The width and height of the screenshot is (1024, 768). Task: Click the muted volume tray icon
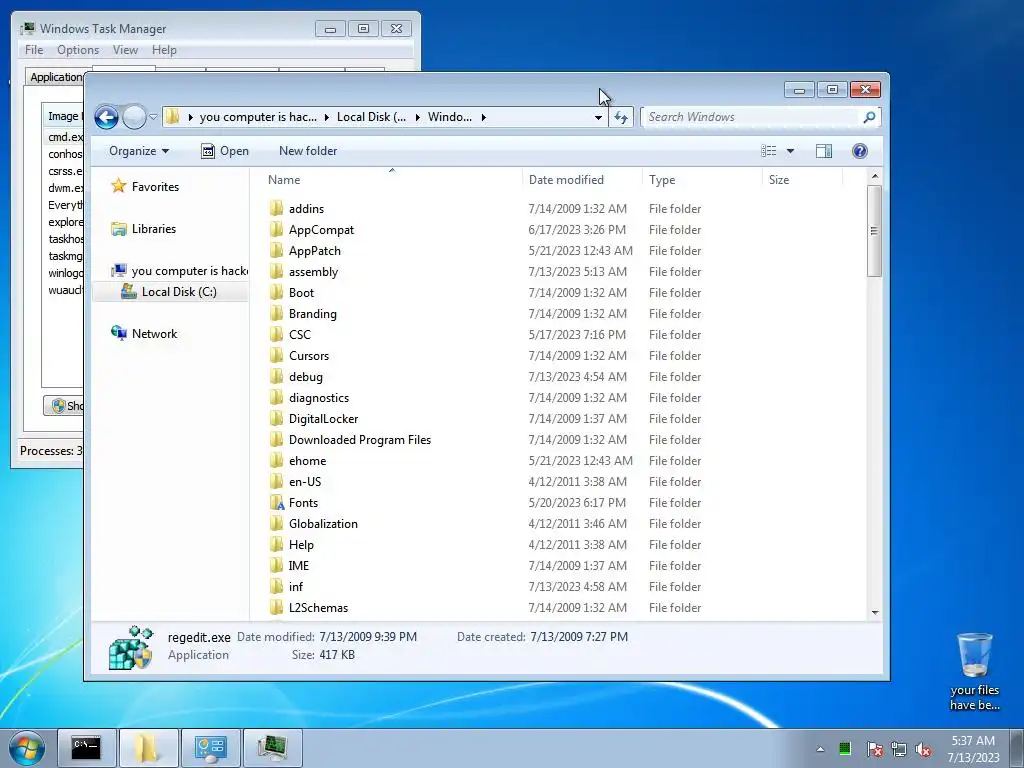point(923,749)
